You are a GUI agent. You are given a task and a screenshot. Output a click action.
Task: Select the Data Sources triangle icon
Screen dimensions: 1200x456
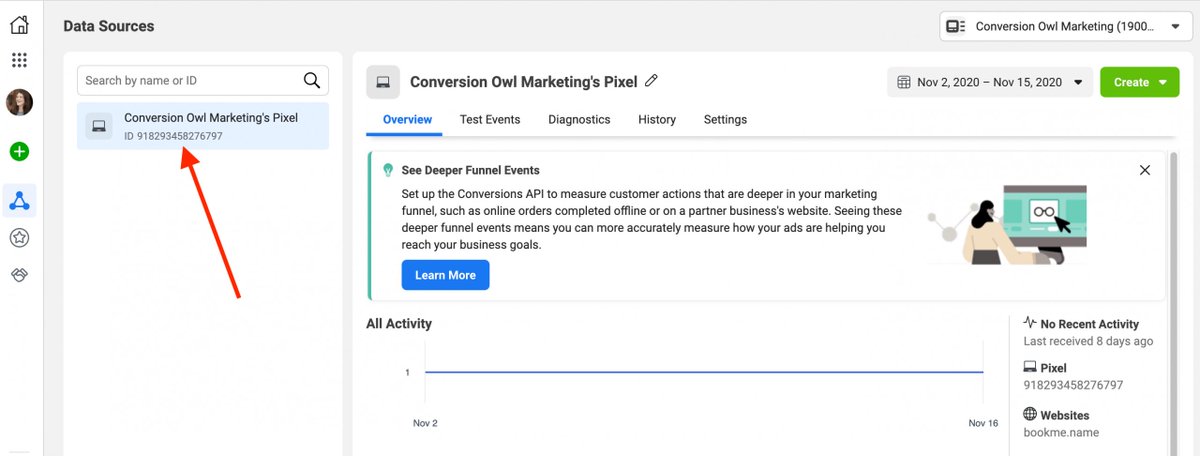(19, 201)
